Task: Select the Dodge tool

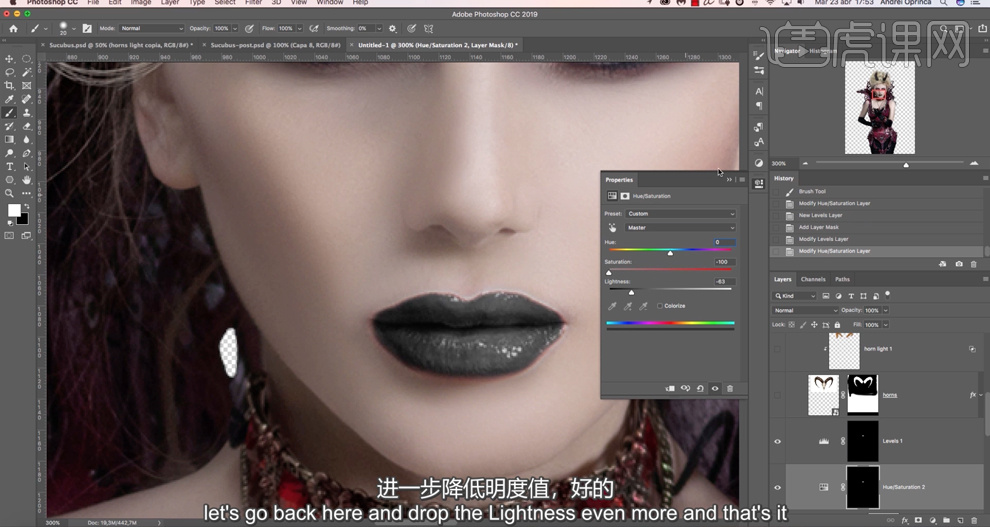Action: 9,153
